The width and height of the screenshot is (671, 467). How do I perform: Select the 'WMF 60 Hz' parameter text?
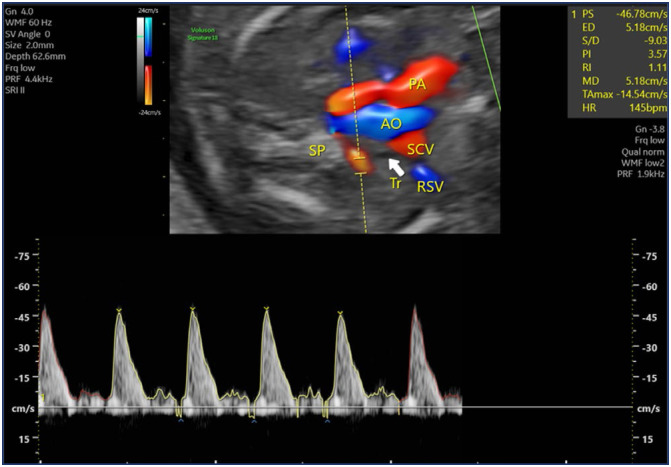click(x=29, y=23)
